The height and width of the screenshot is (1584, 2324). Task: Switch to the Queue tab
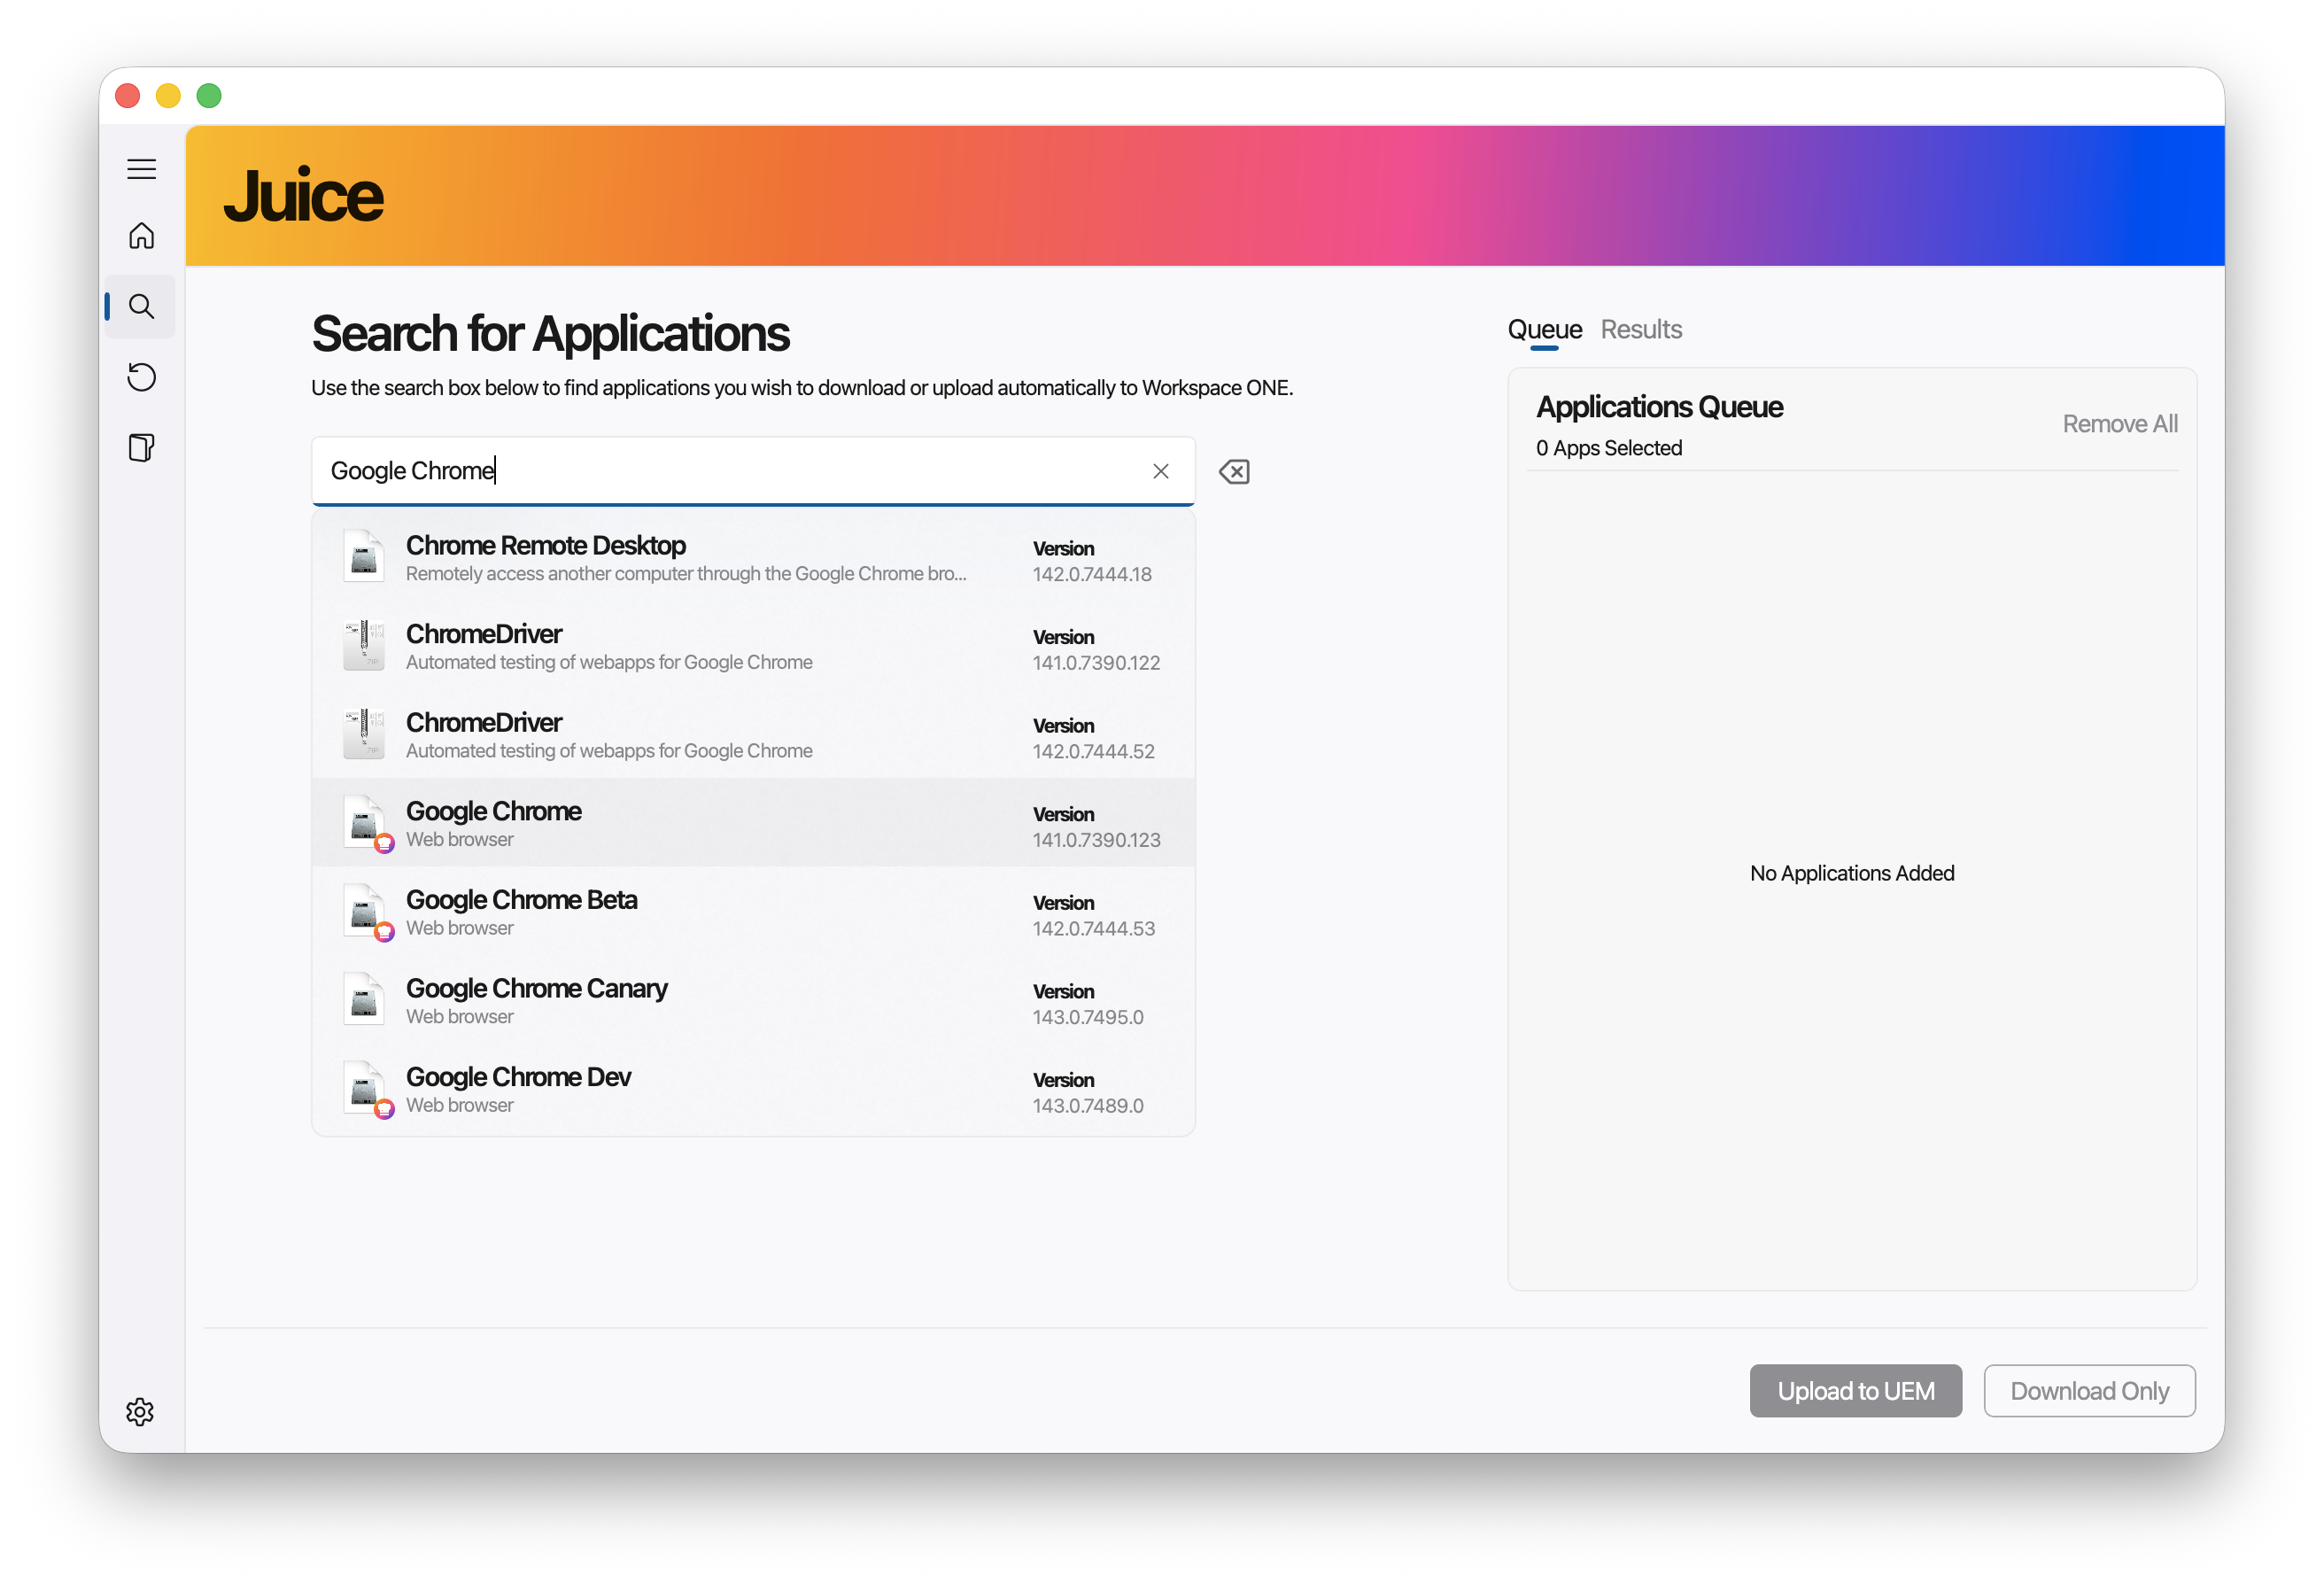[1543, 329]
